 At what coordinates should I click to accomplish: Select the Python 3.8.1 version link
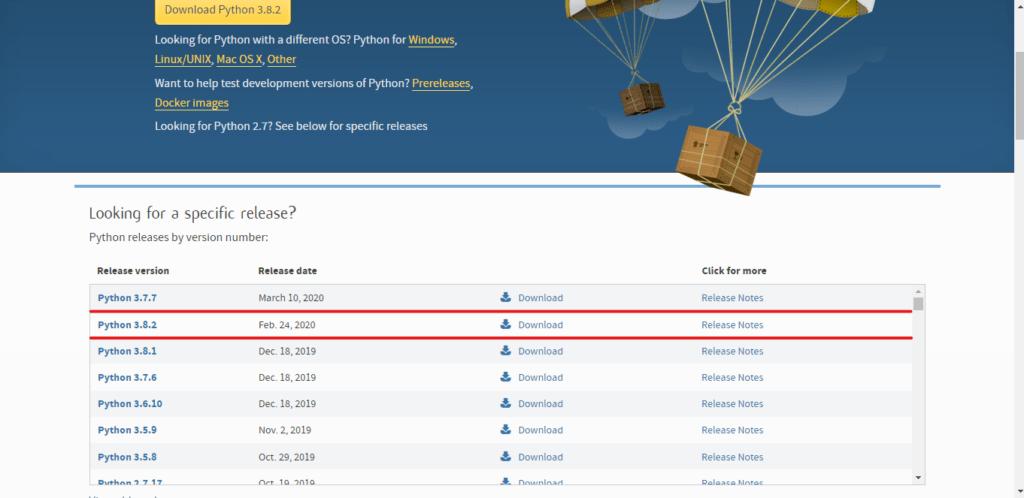127,351
